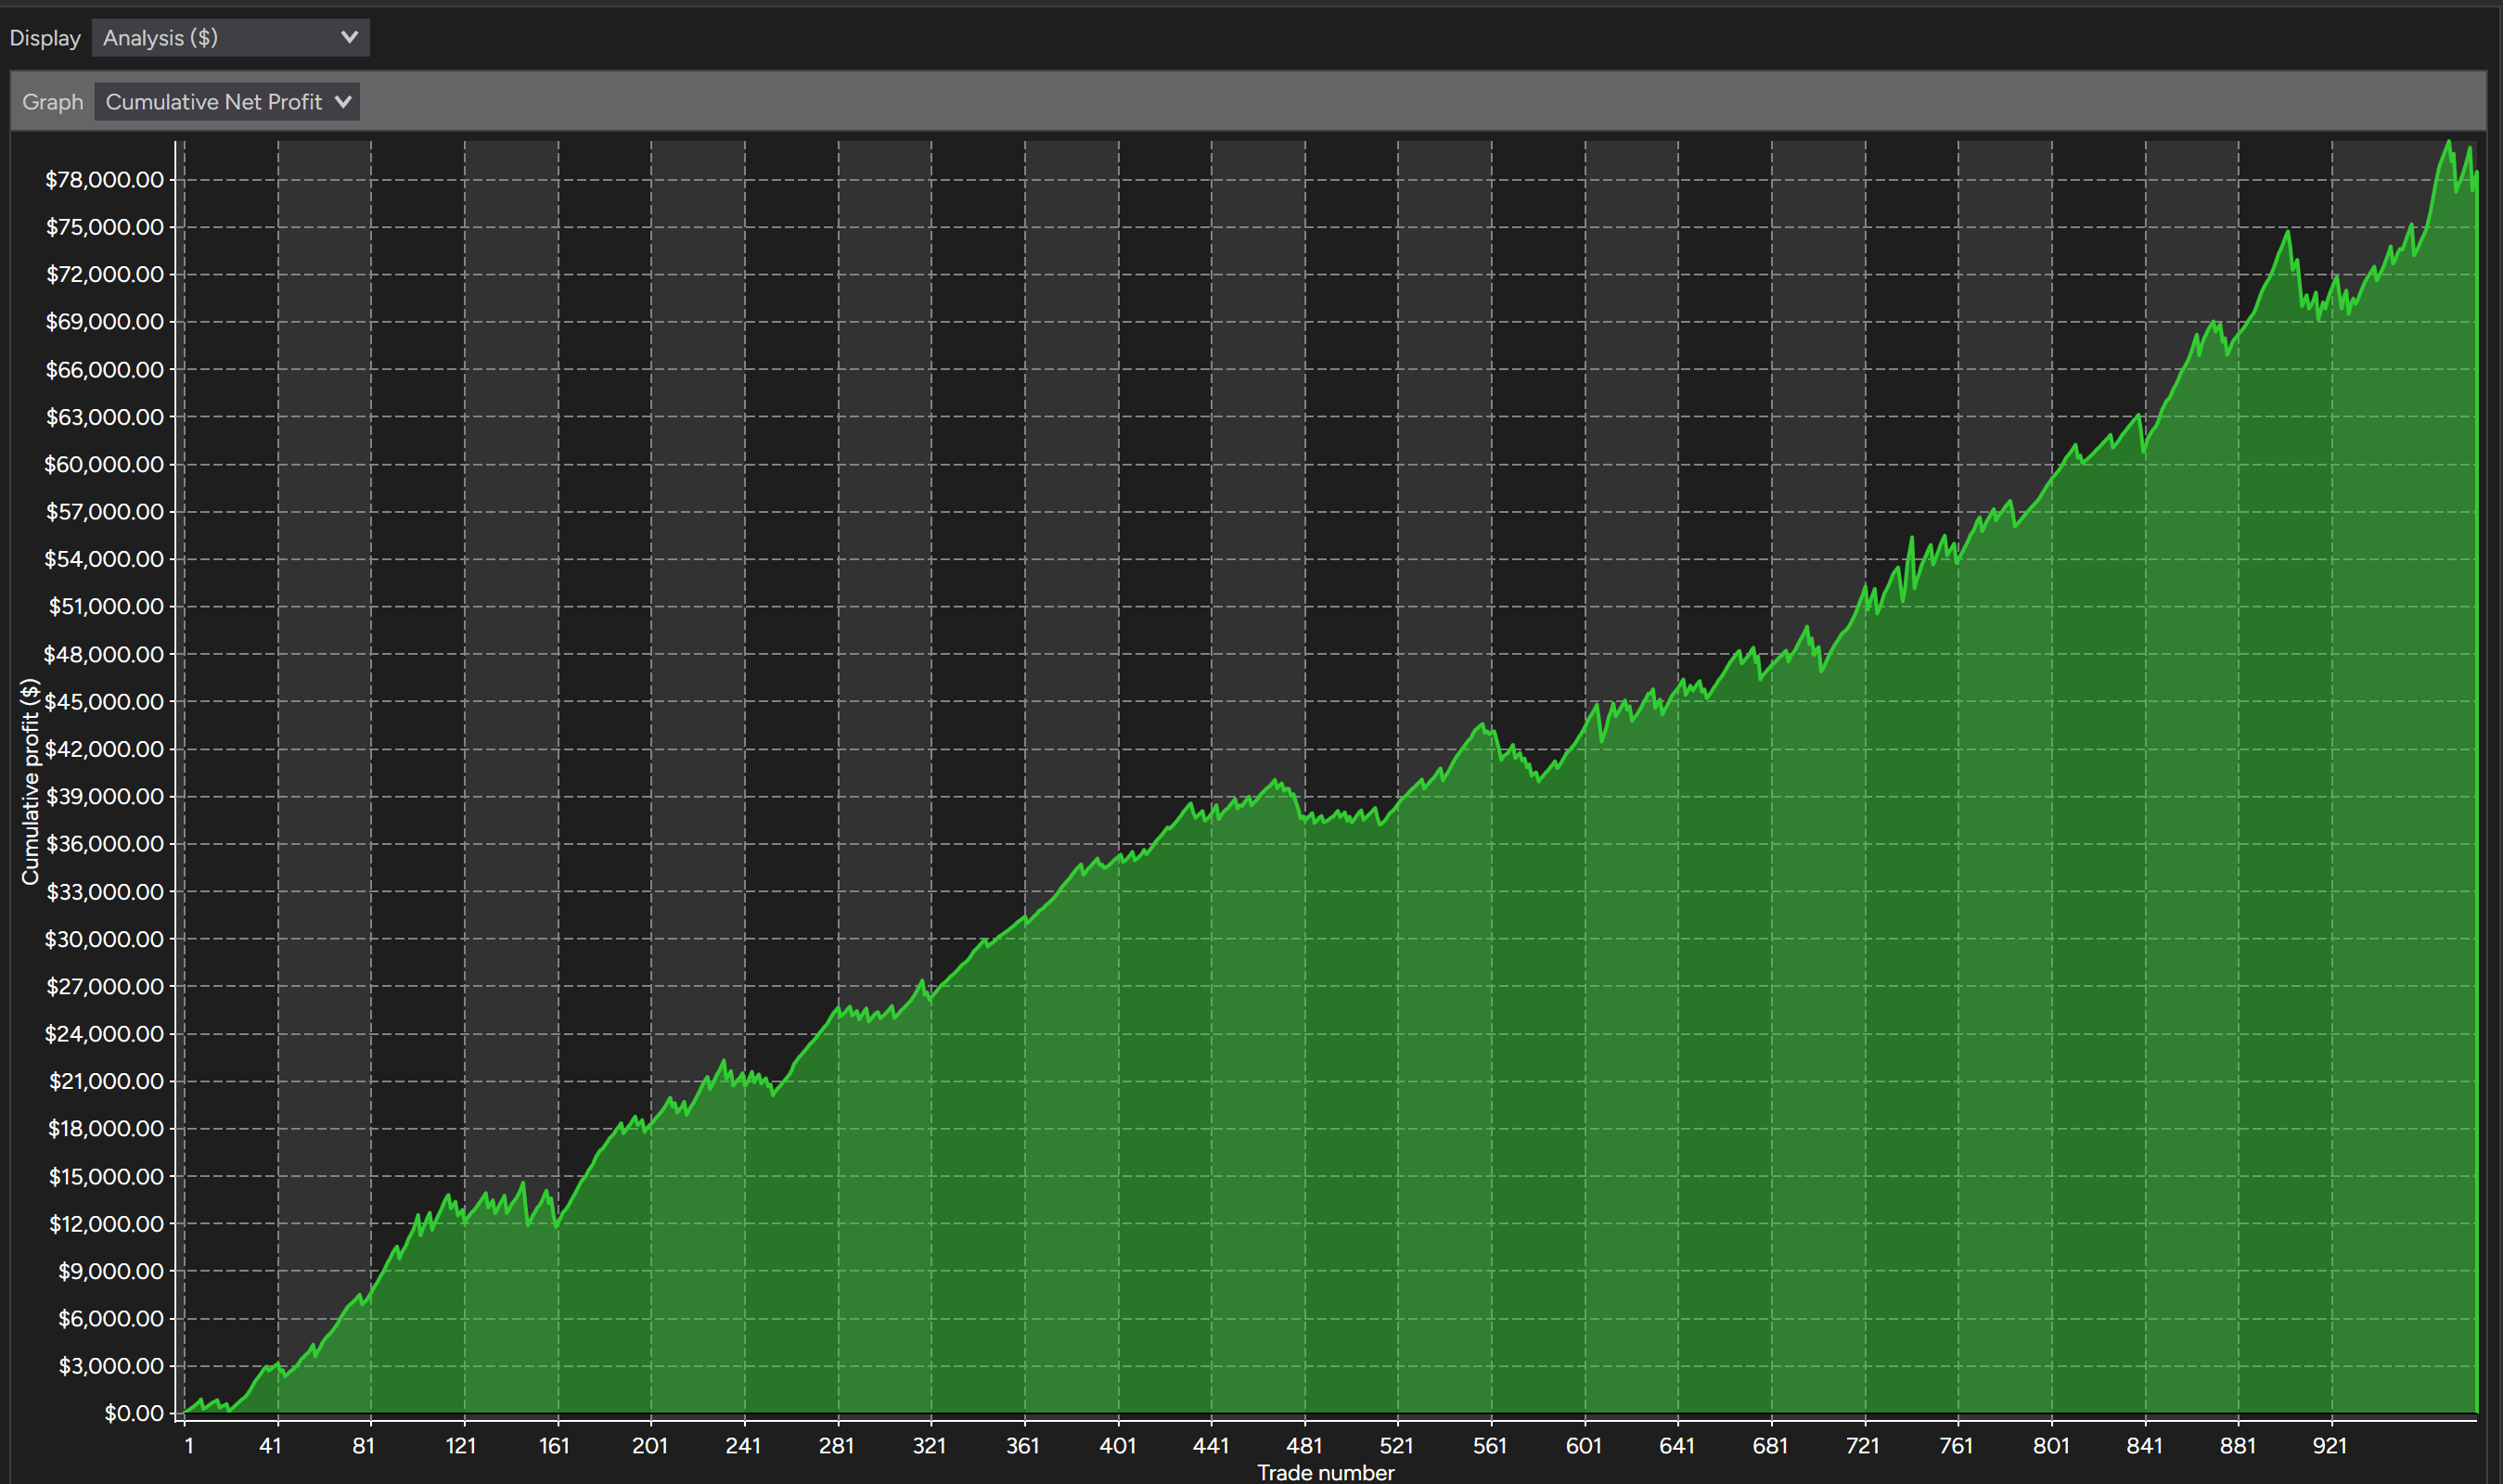Click trade number 481 on x-axis
The width and height of the screenshot is (2503, 1484).
pyautogui.click(x=1304, y=1445)
